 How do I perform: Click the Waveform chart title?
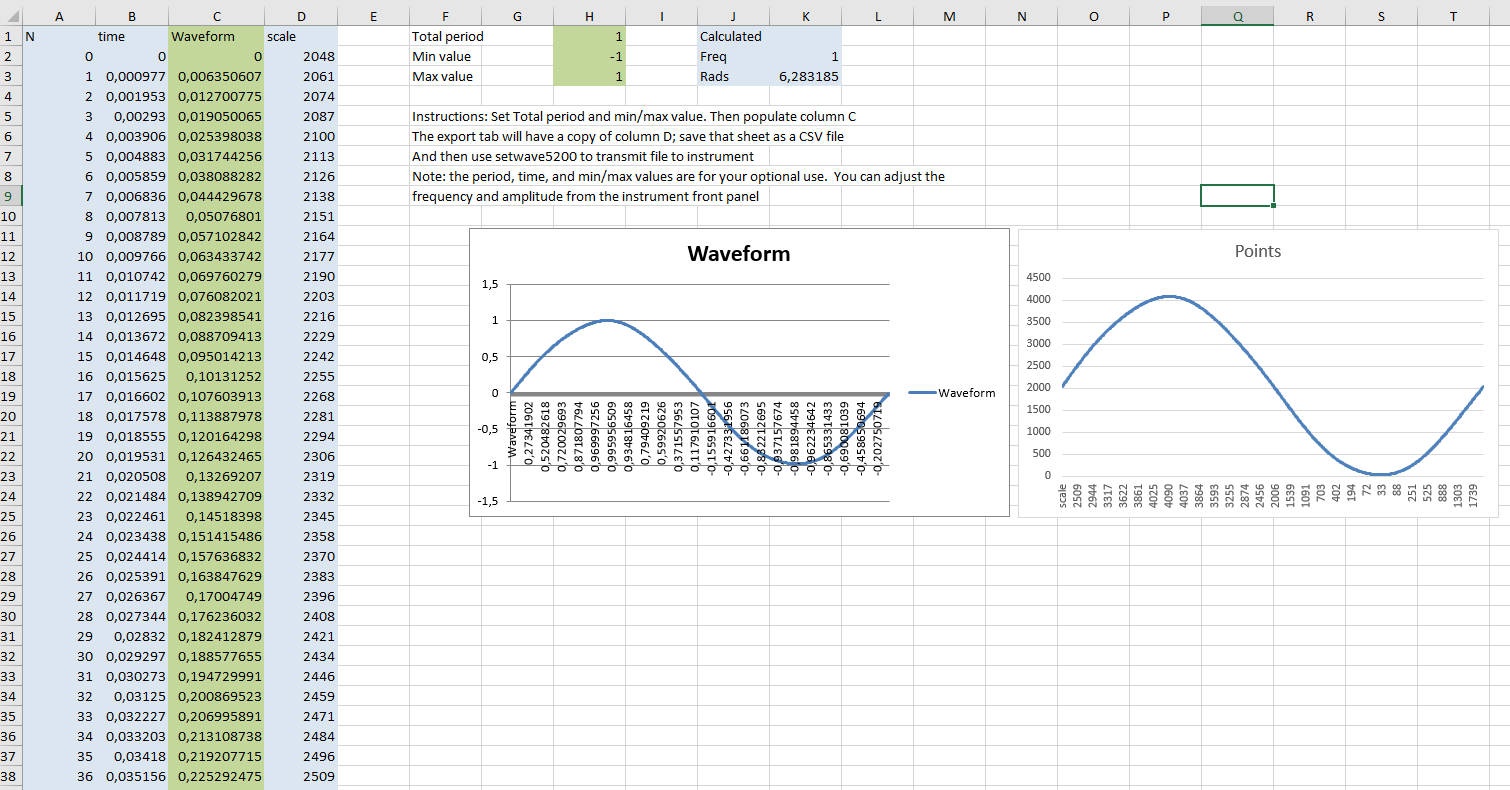coord(738,254)
